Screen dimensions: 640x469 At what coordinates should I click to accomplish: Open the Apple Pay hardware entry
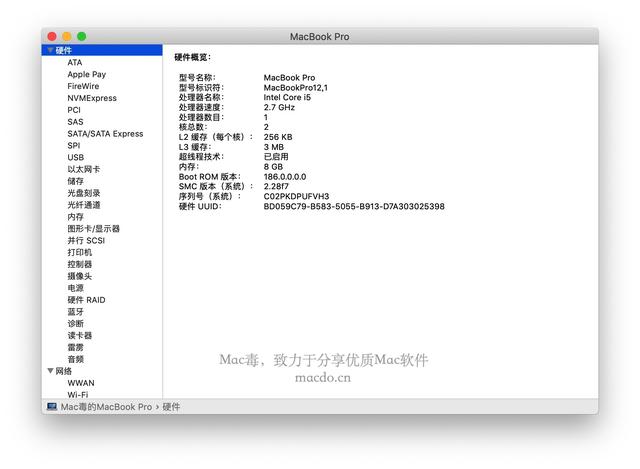(x=86, y=74)
